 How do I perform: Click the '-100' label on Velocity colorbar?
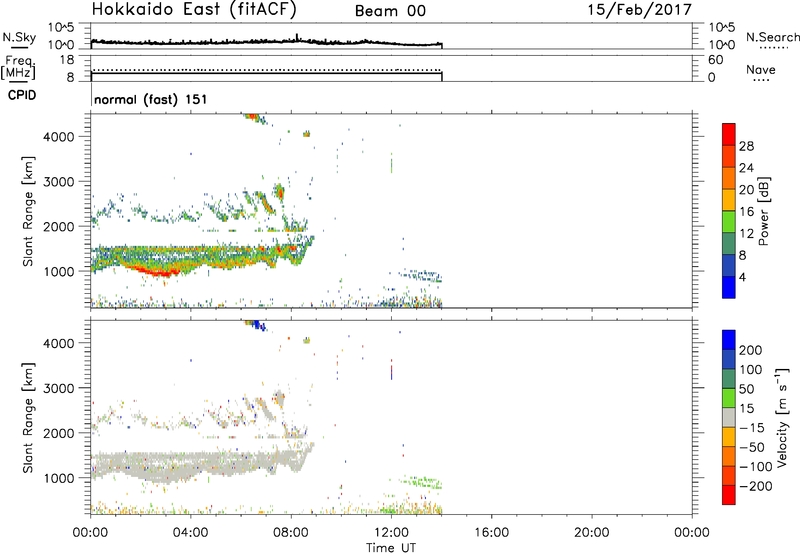click(755, 467)
